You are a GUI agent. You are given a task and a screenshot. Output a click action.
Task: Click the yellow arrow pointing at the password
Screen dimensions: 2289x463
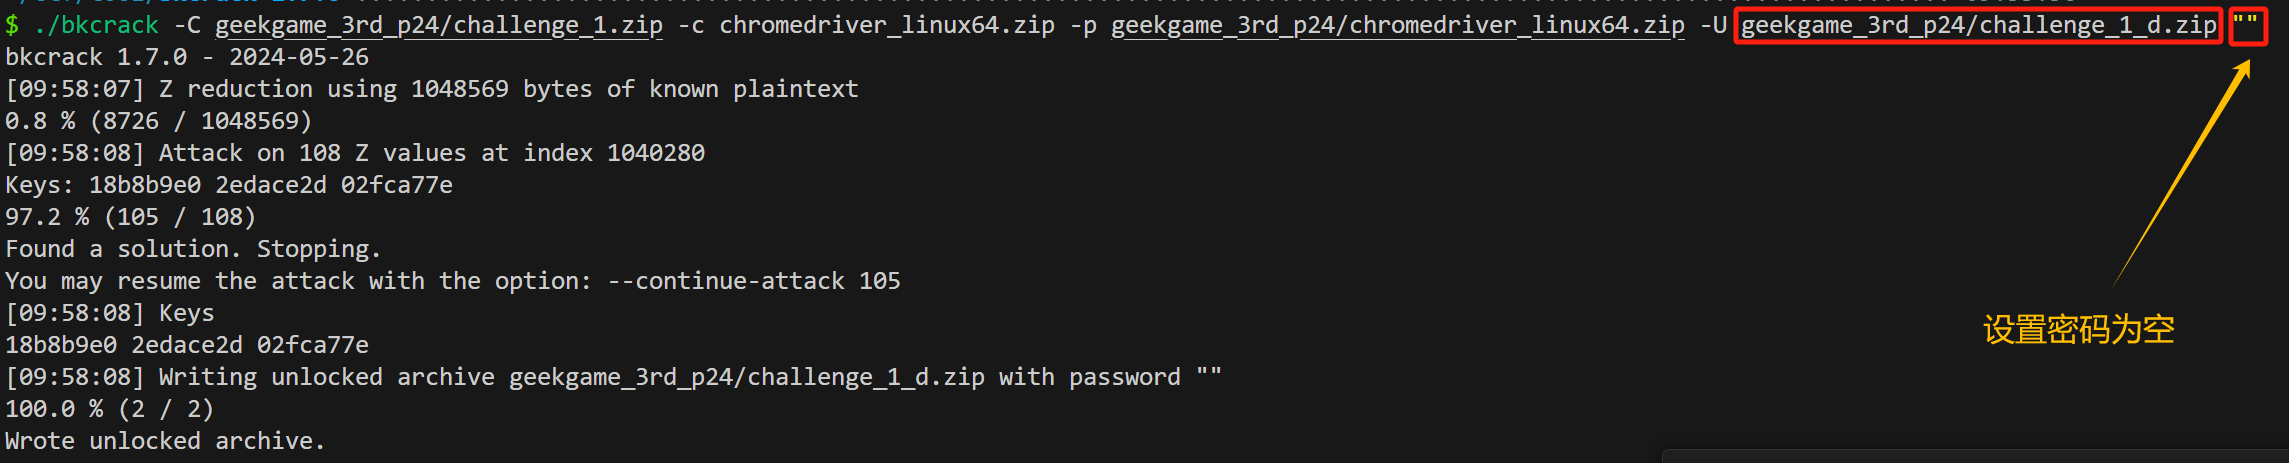(2182, 172)
